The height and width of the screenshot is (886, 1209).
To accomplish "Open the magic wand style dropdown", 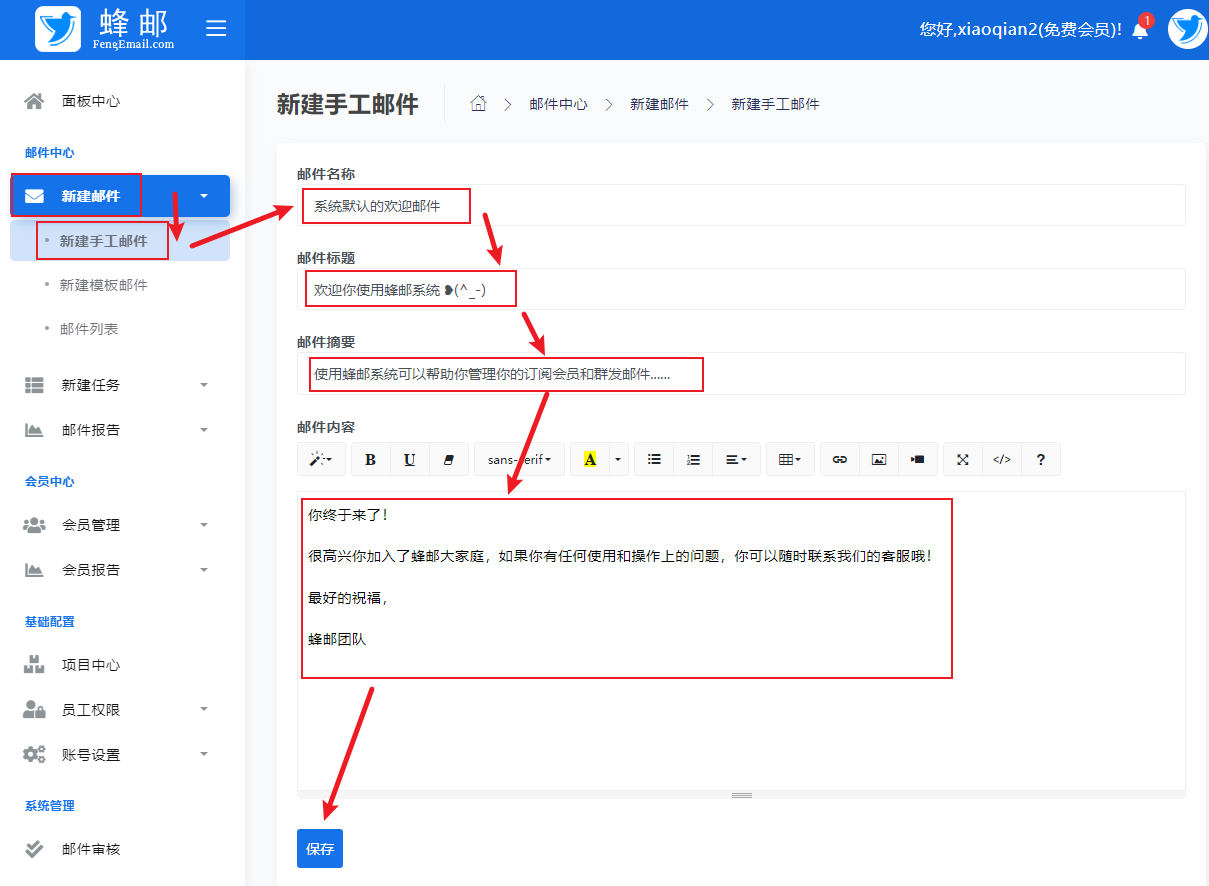I will click(x=321, y=459).
